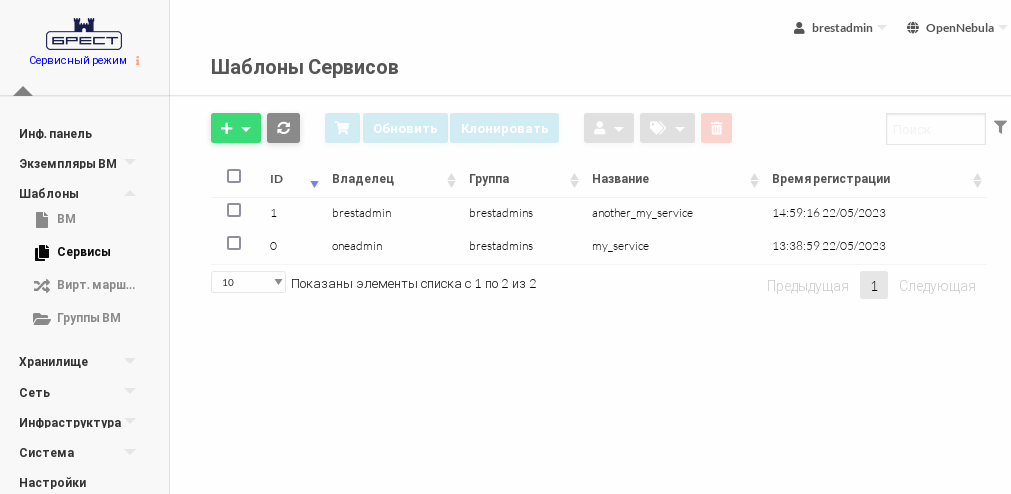Toggle the select-all checkbox in table header

click(x=234, y=176)
